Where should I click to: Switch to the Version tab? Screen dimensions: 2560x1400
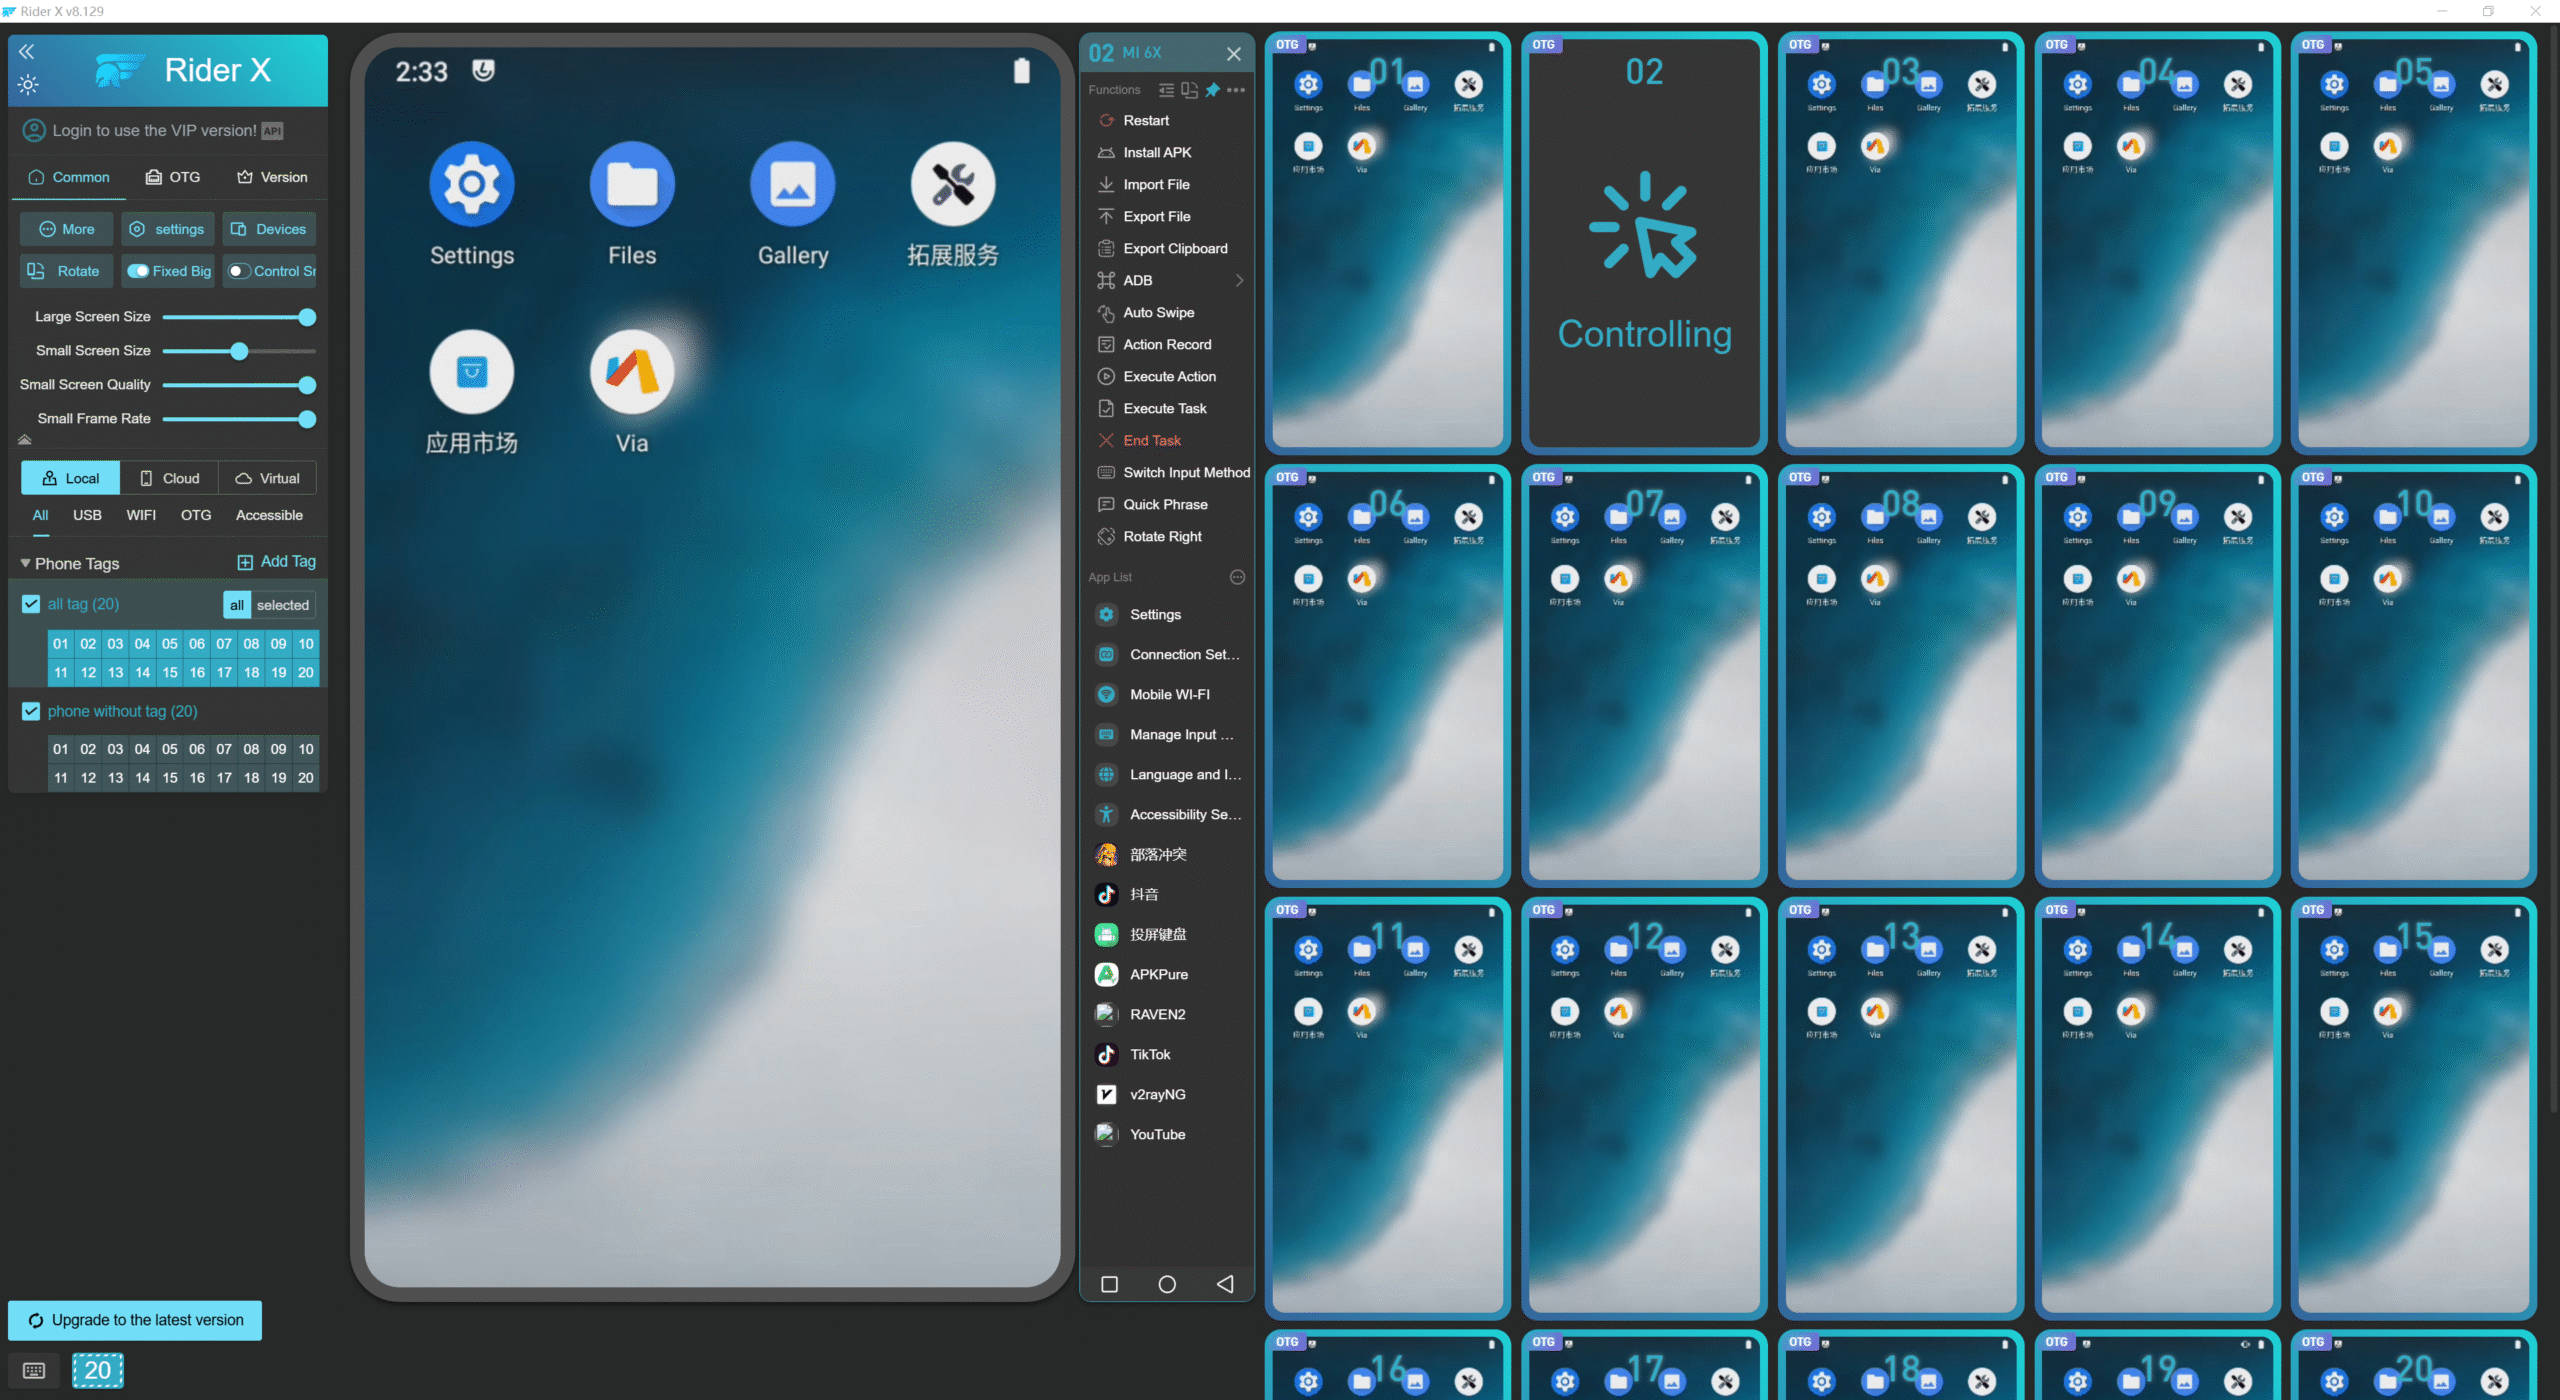272,177
